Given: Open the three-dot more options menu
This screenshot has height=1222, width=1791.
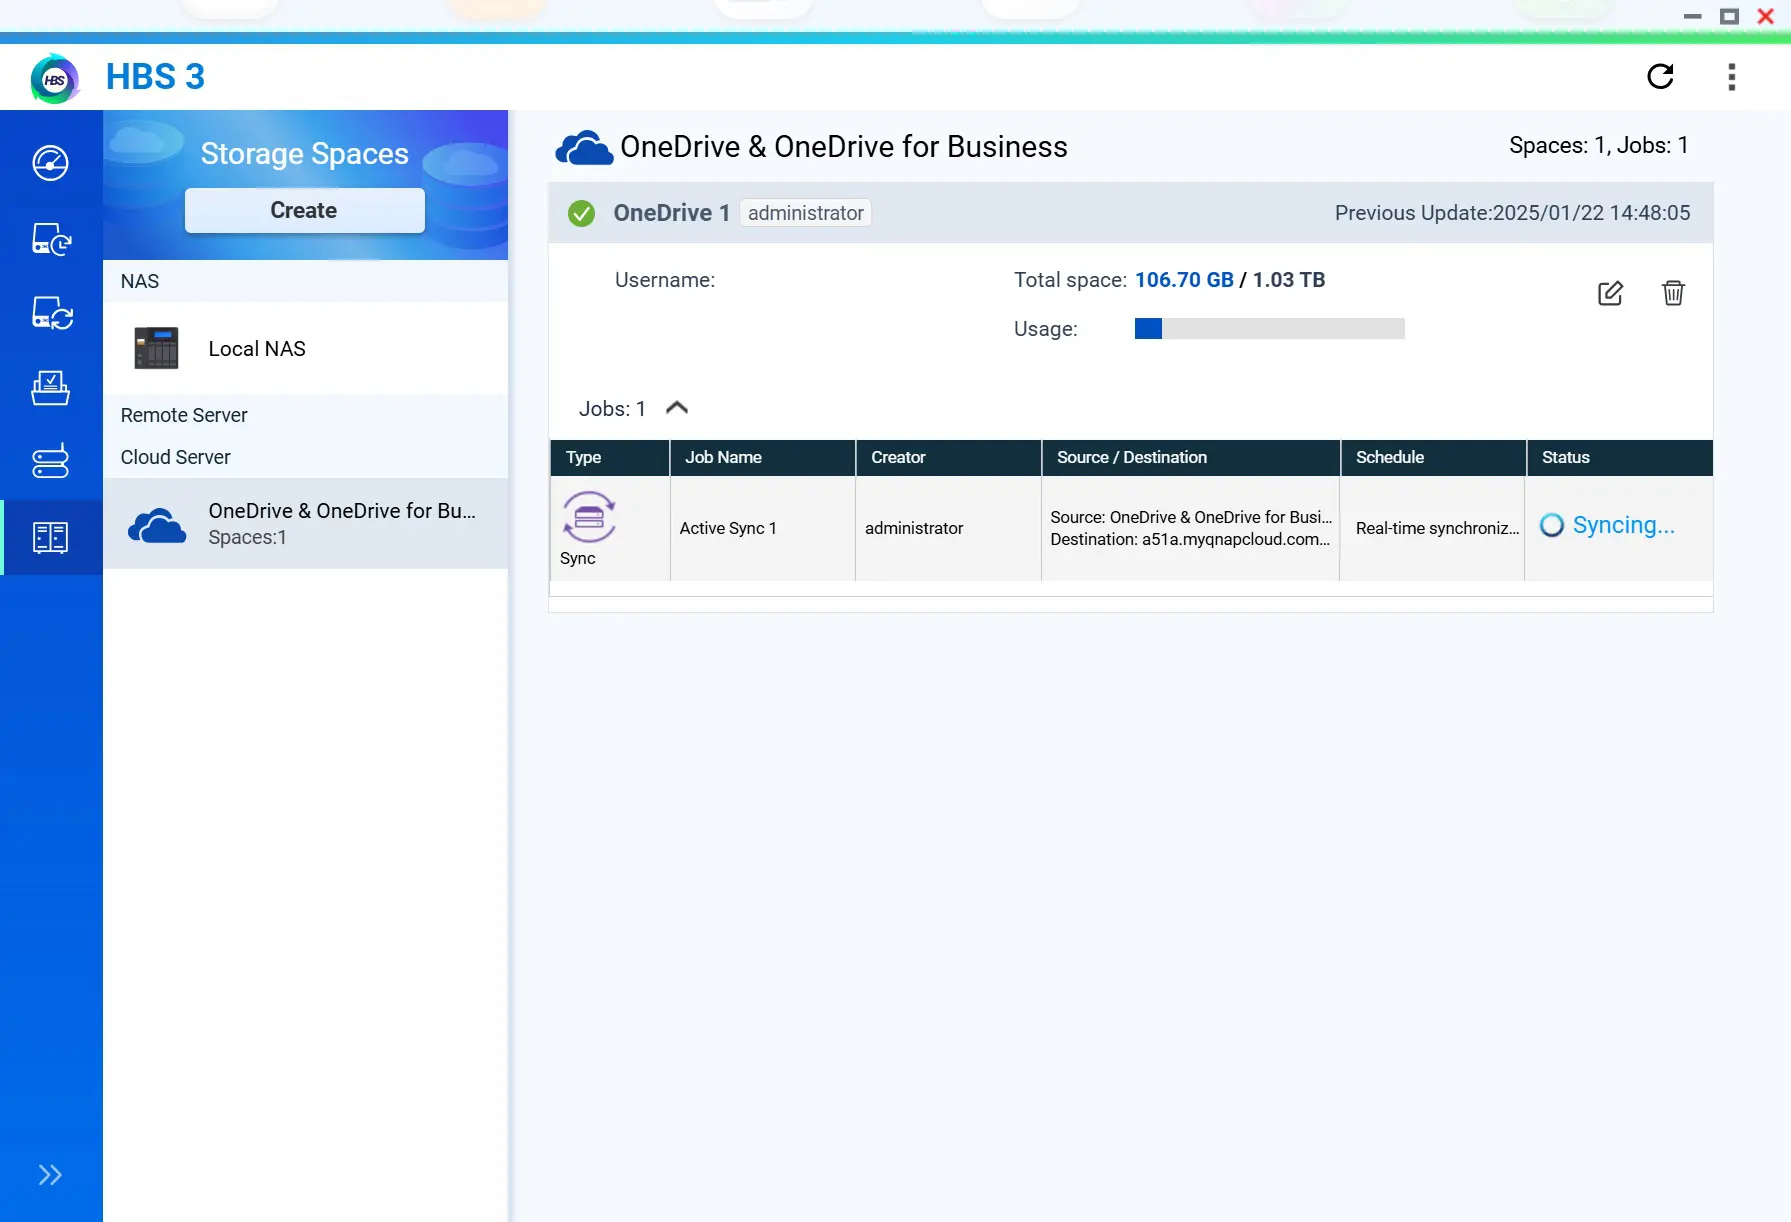Looking at the screenshot, I should (1732, 77).
